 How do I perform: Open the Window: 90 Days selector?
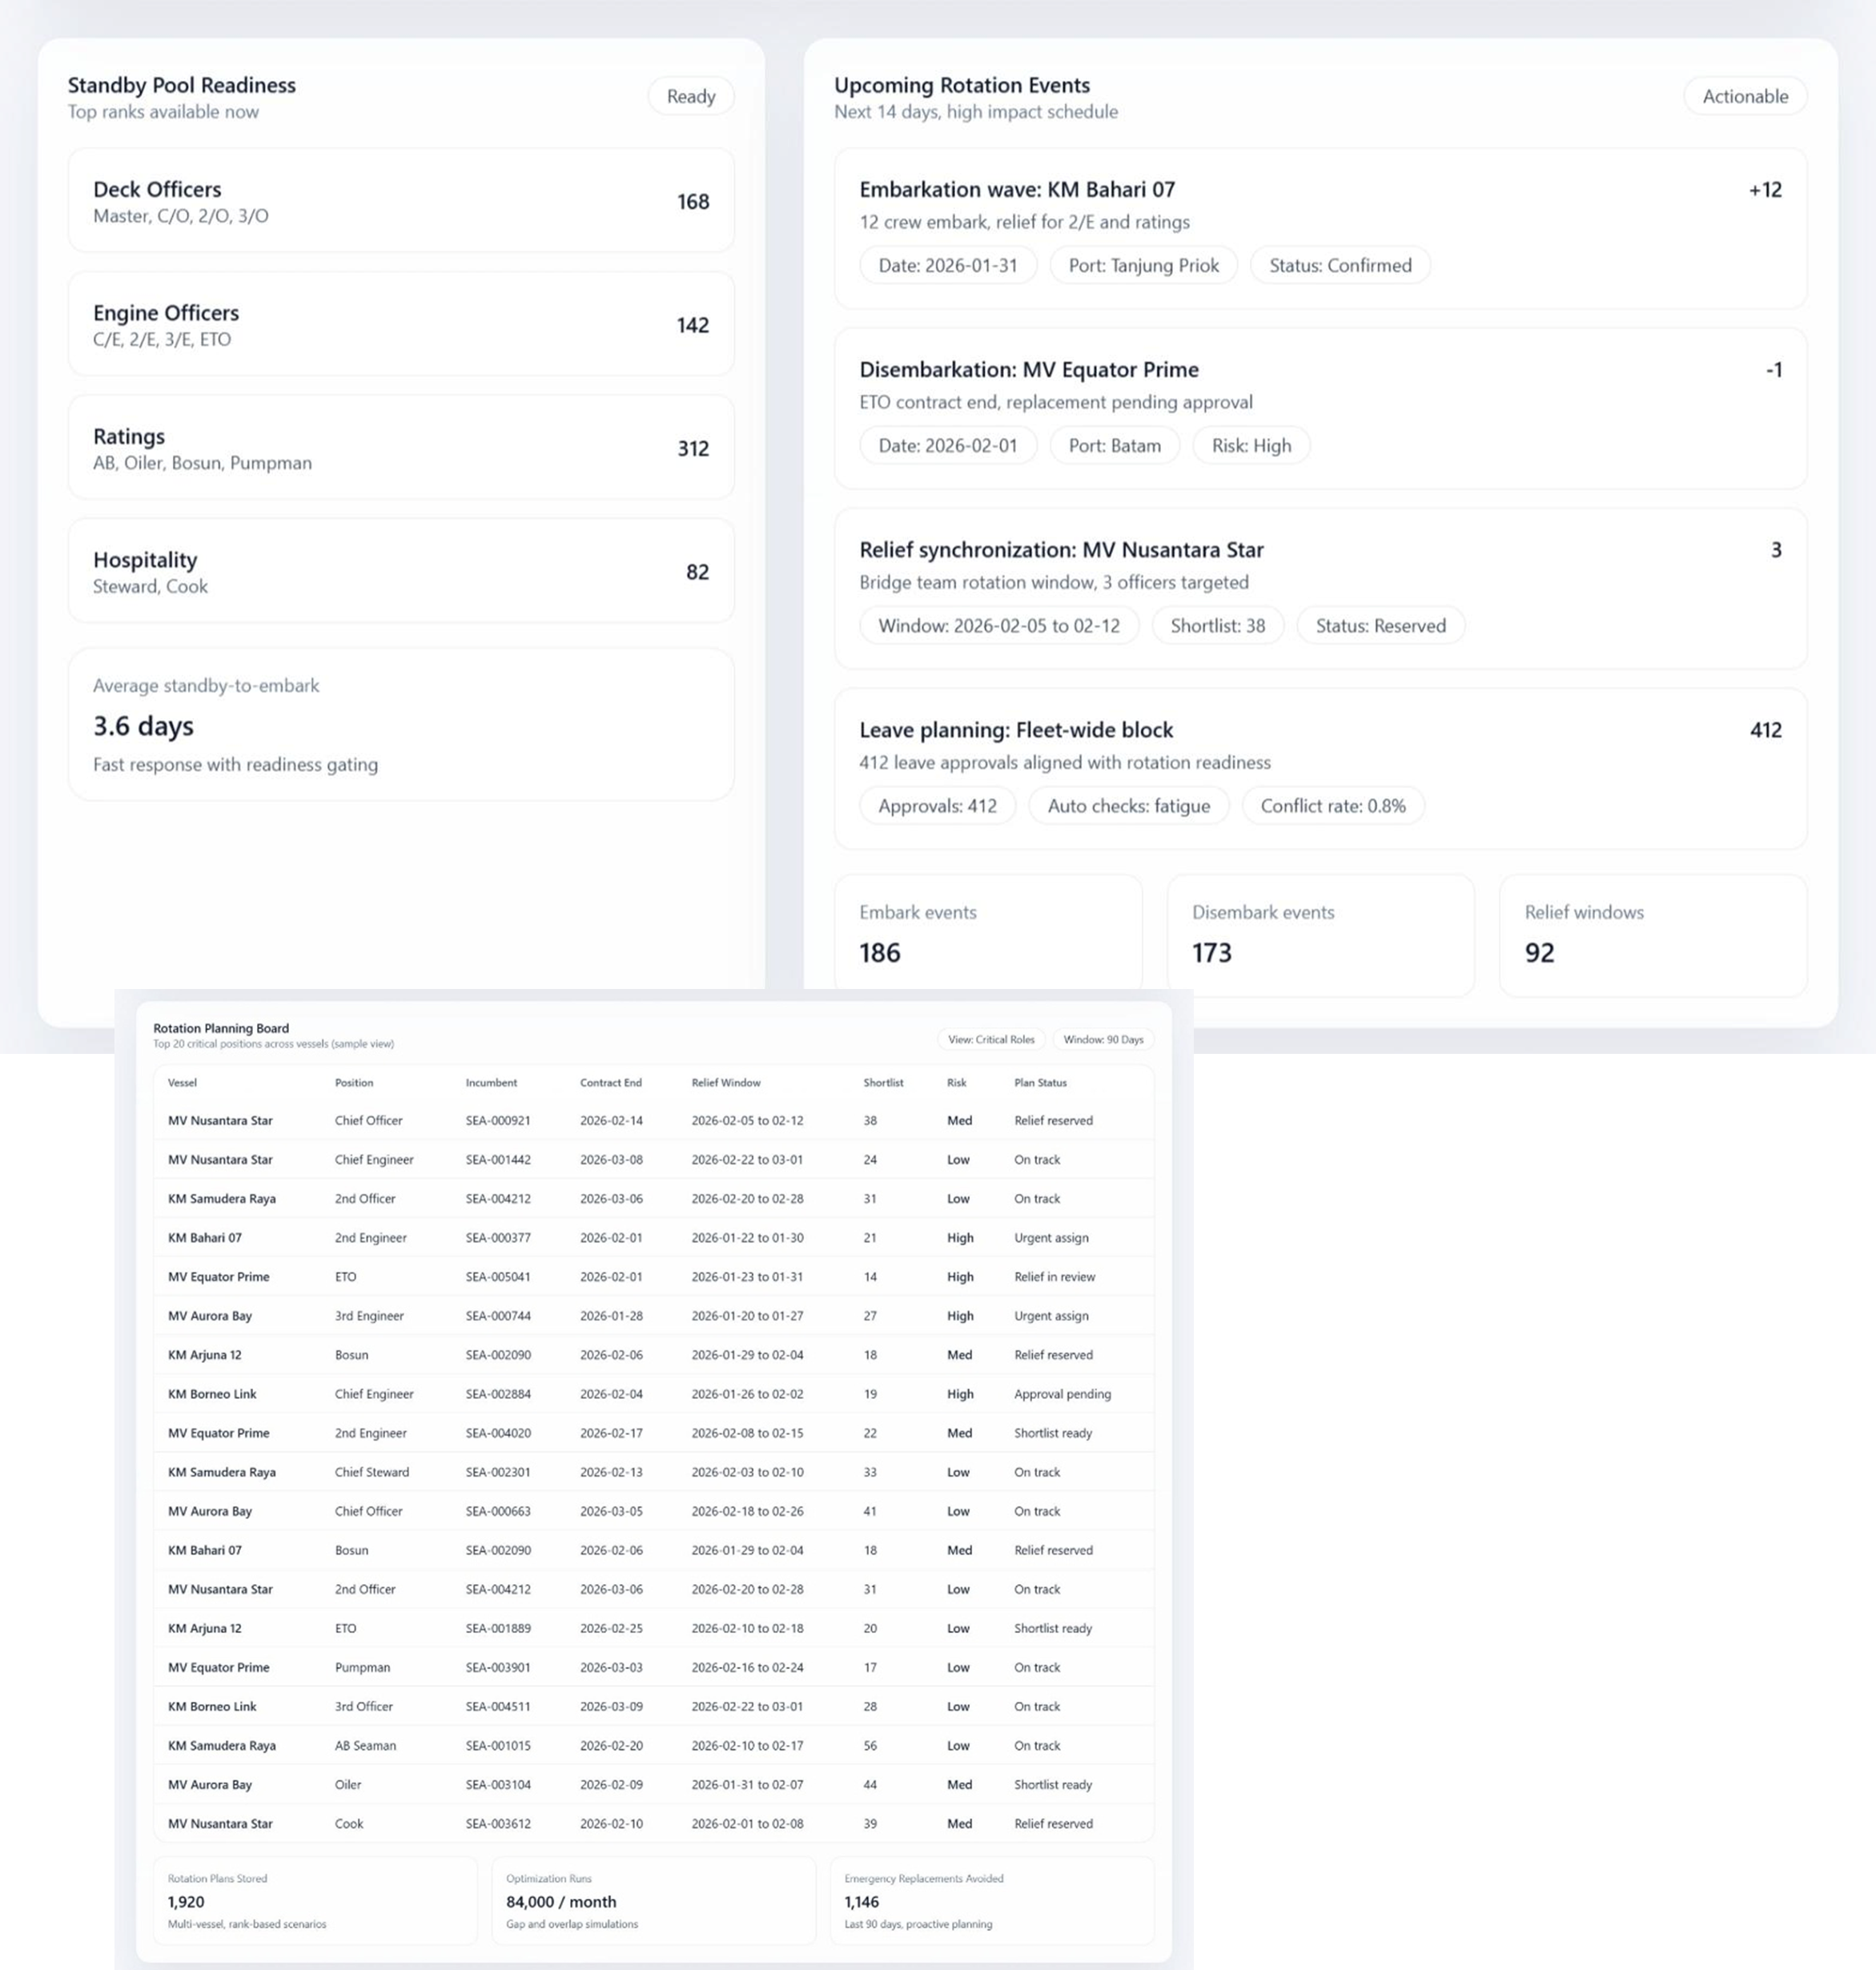(1102, 1039)
